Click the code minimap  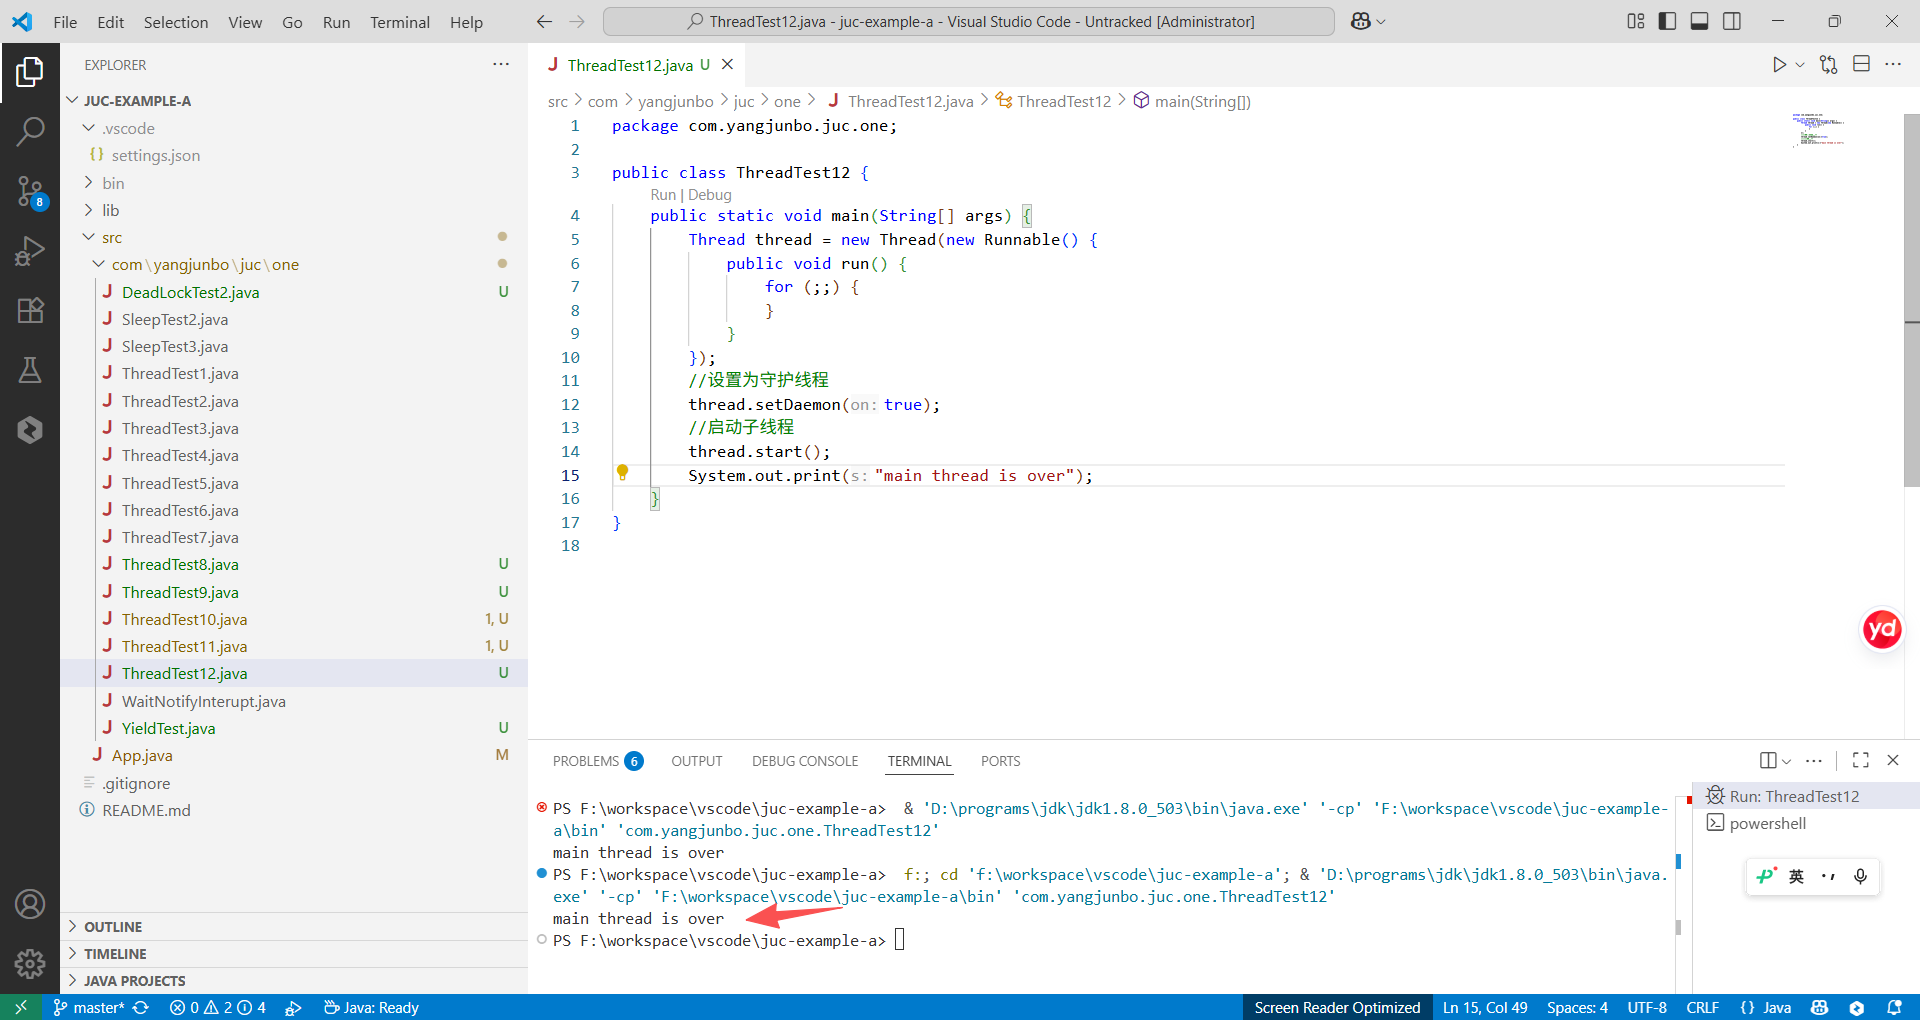click(1819, 130)
